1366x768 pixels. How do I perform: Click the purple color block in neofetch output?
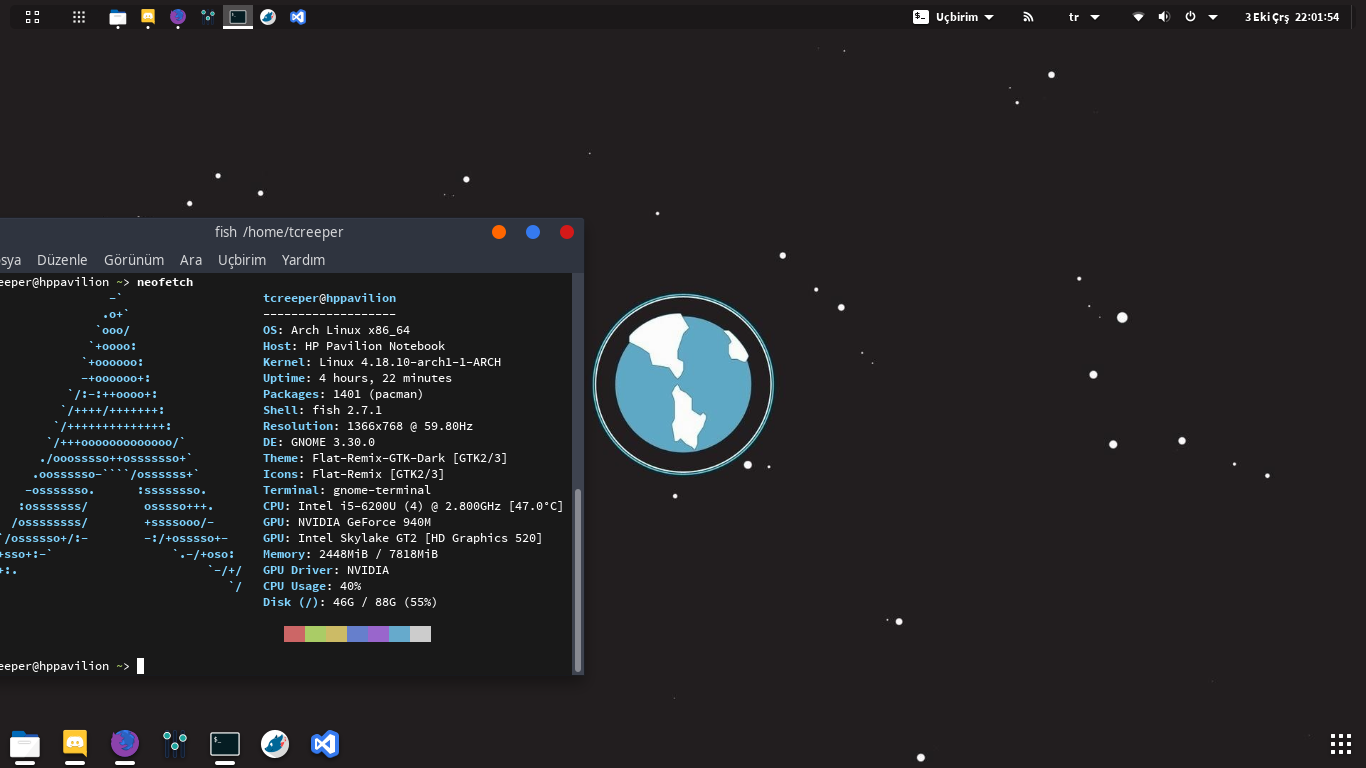378,634
